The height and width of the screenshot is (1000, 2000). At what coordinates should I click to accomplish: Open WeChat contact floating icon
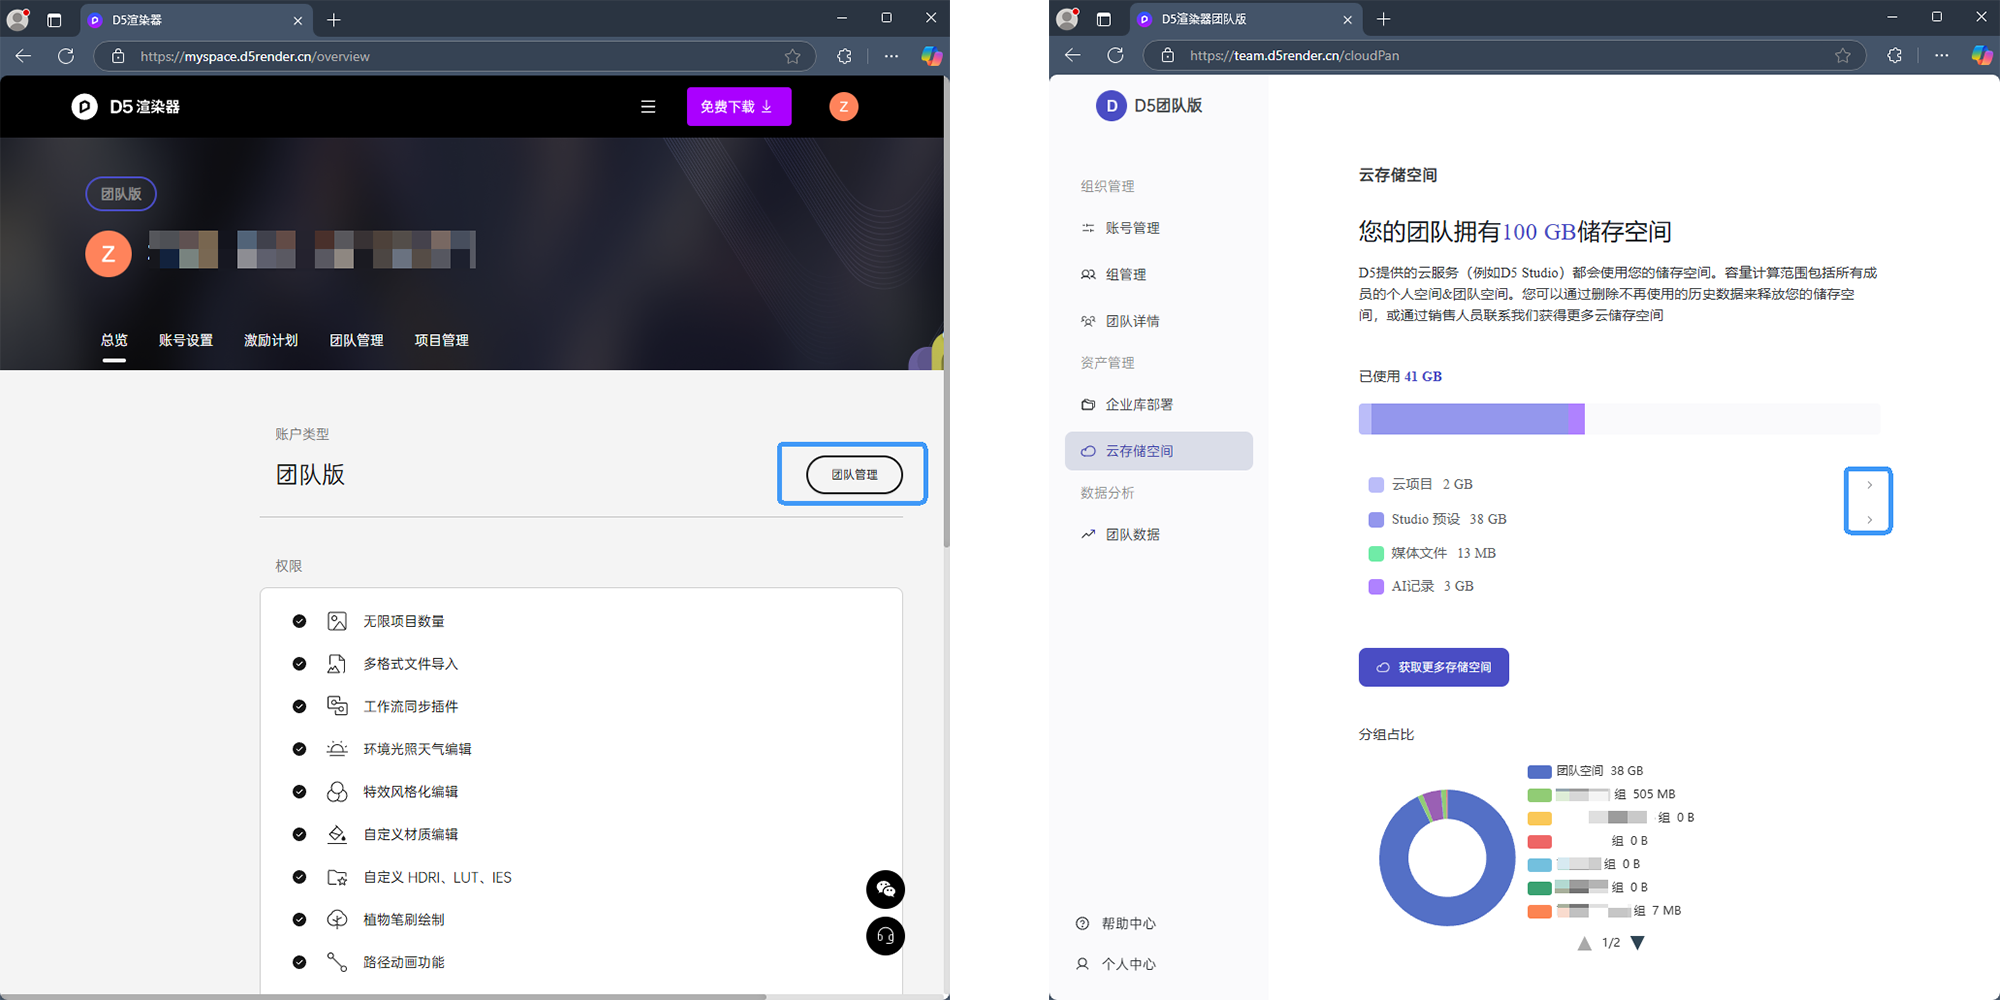pyautogui.click(x=885, y=889)
